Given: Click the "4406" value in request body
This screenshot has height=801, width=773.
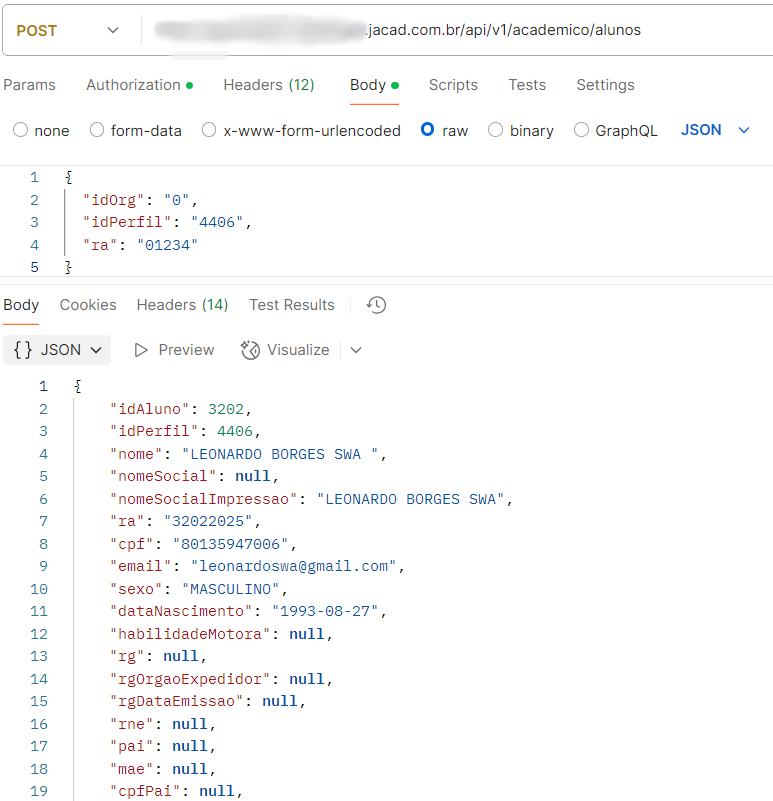Looking at the screenshot, I should 217,222.
